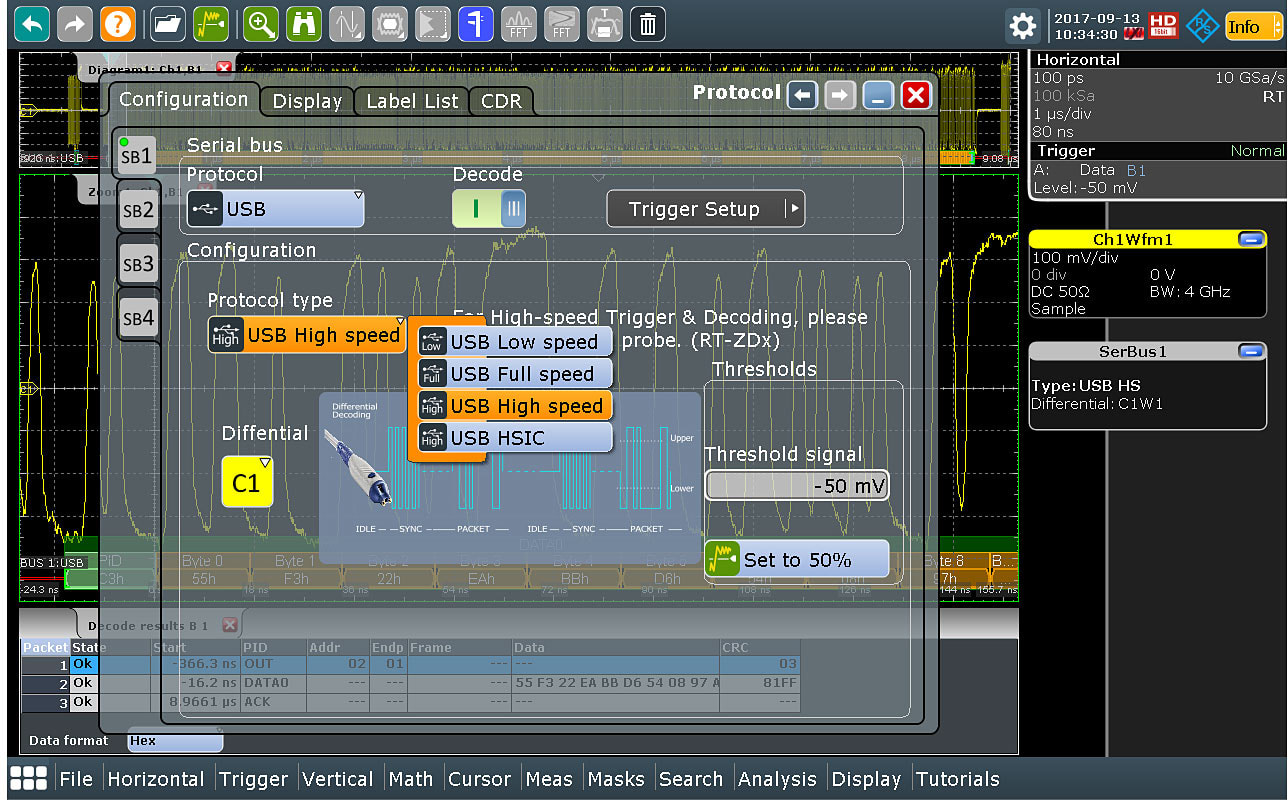Open the File menu
The width and height of the screenshot is (1288, 800).
click(76, 779)
